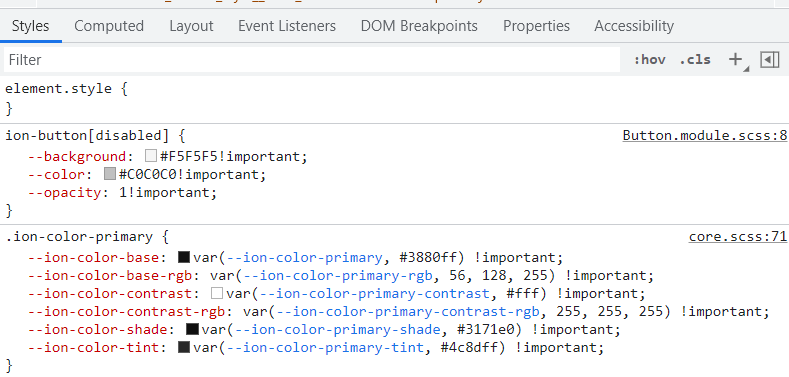This screenshot has height=377, width=789.
Task: Toggle the .cls element classes panel
Action: pyautogui.click(x=695, y=60)
